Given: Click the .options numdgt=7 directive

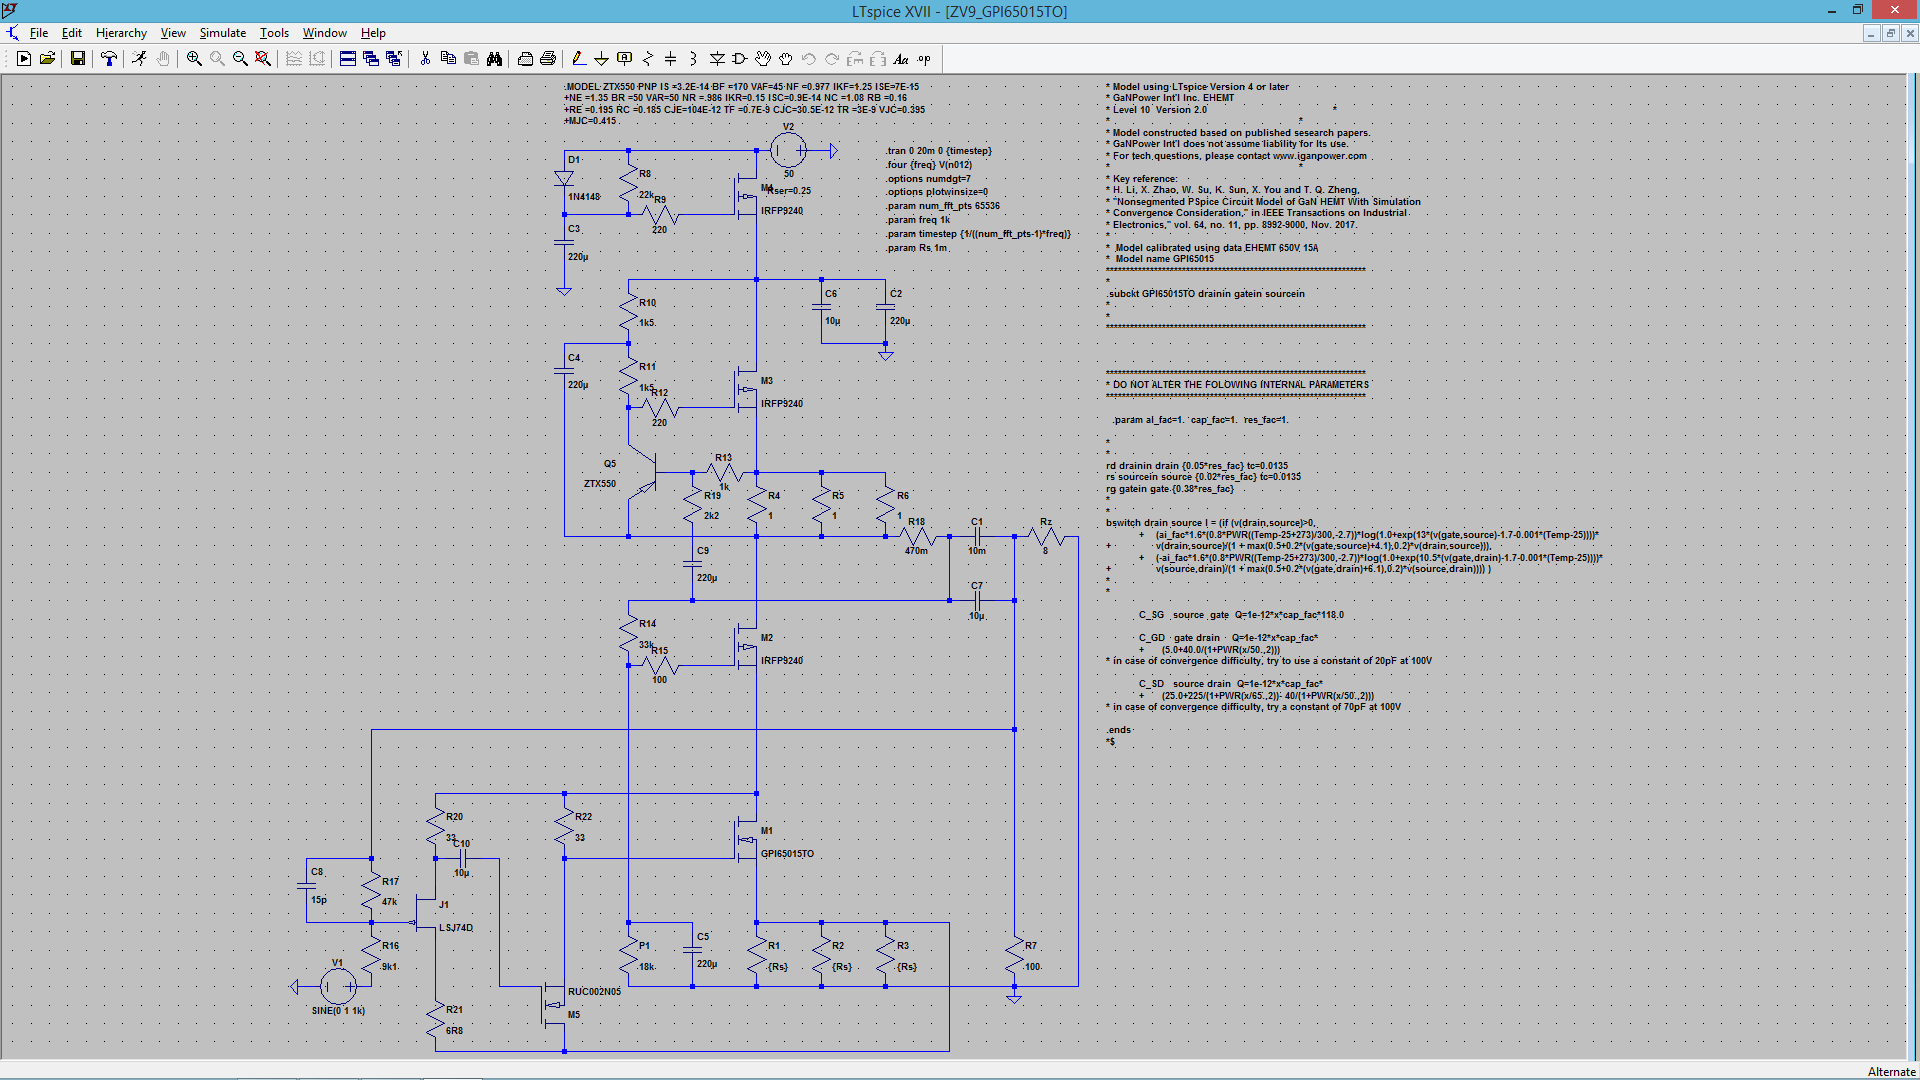Looking at the screenshot, I should click(928, 179).
